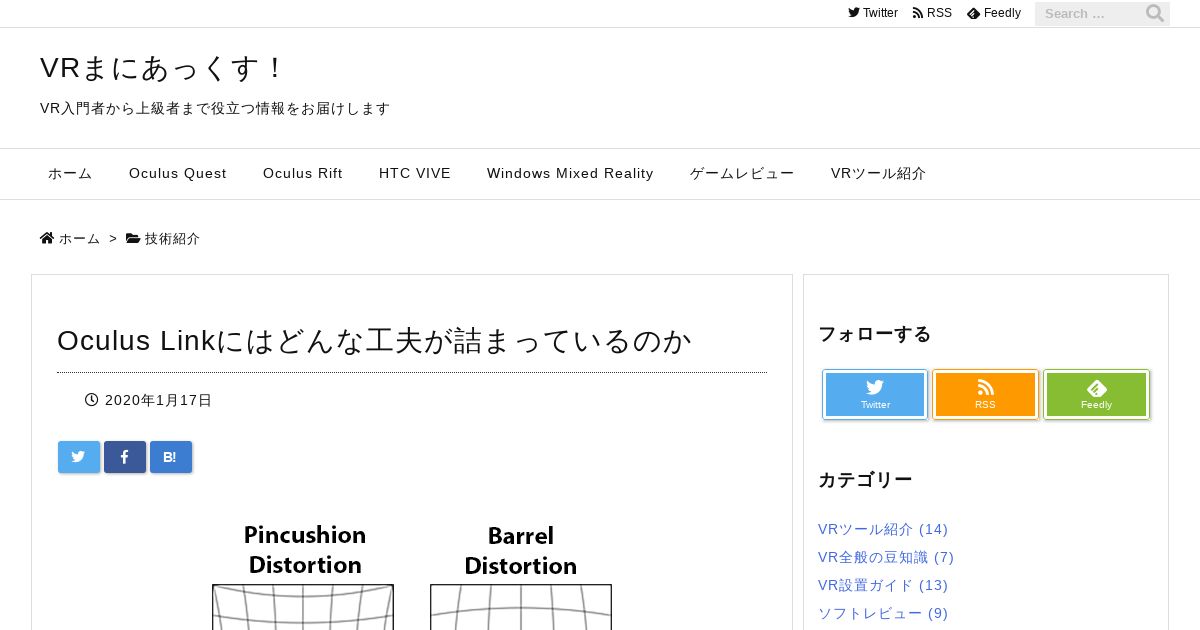Select the HTC VIVE menu item
Image resolution: width=1200 pixels, height=630 pixels.
[415, 173]
